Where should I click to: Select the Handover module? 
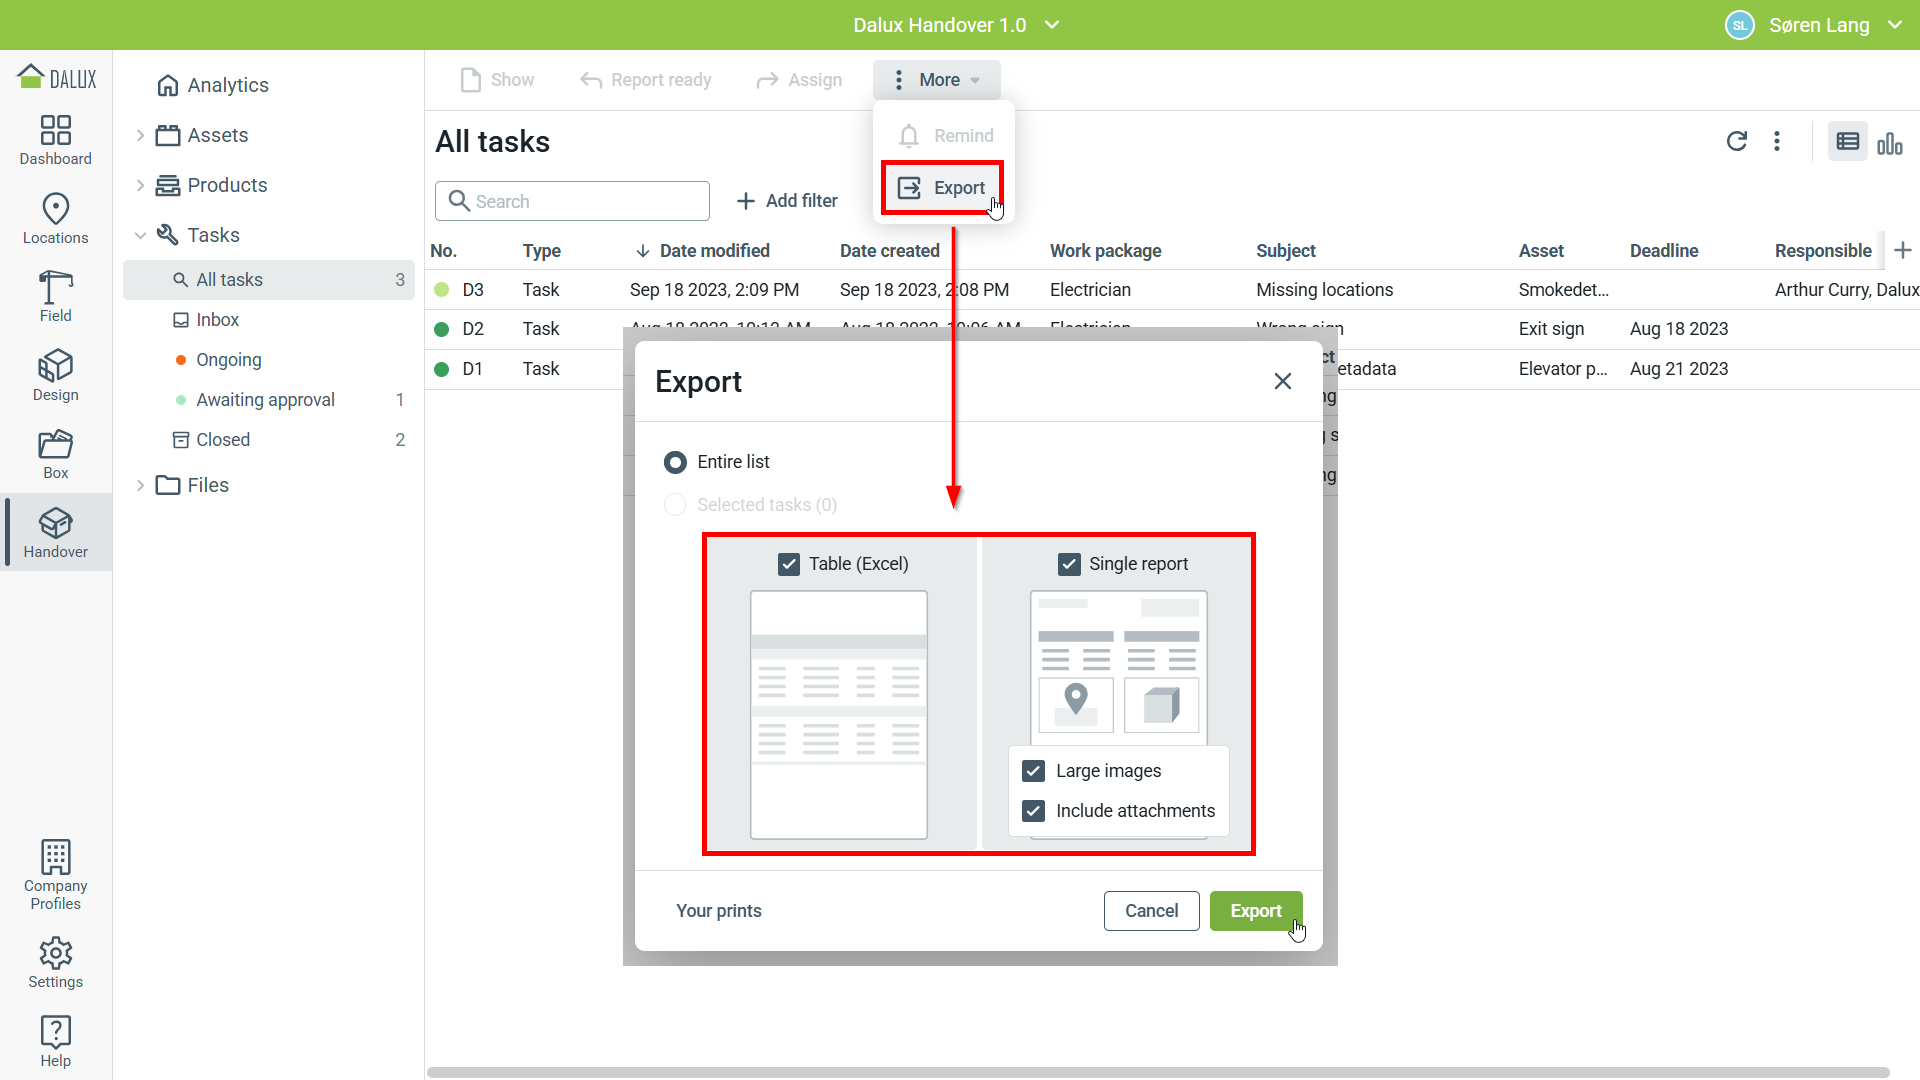(x=56, y=533)
